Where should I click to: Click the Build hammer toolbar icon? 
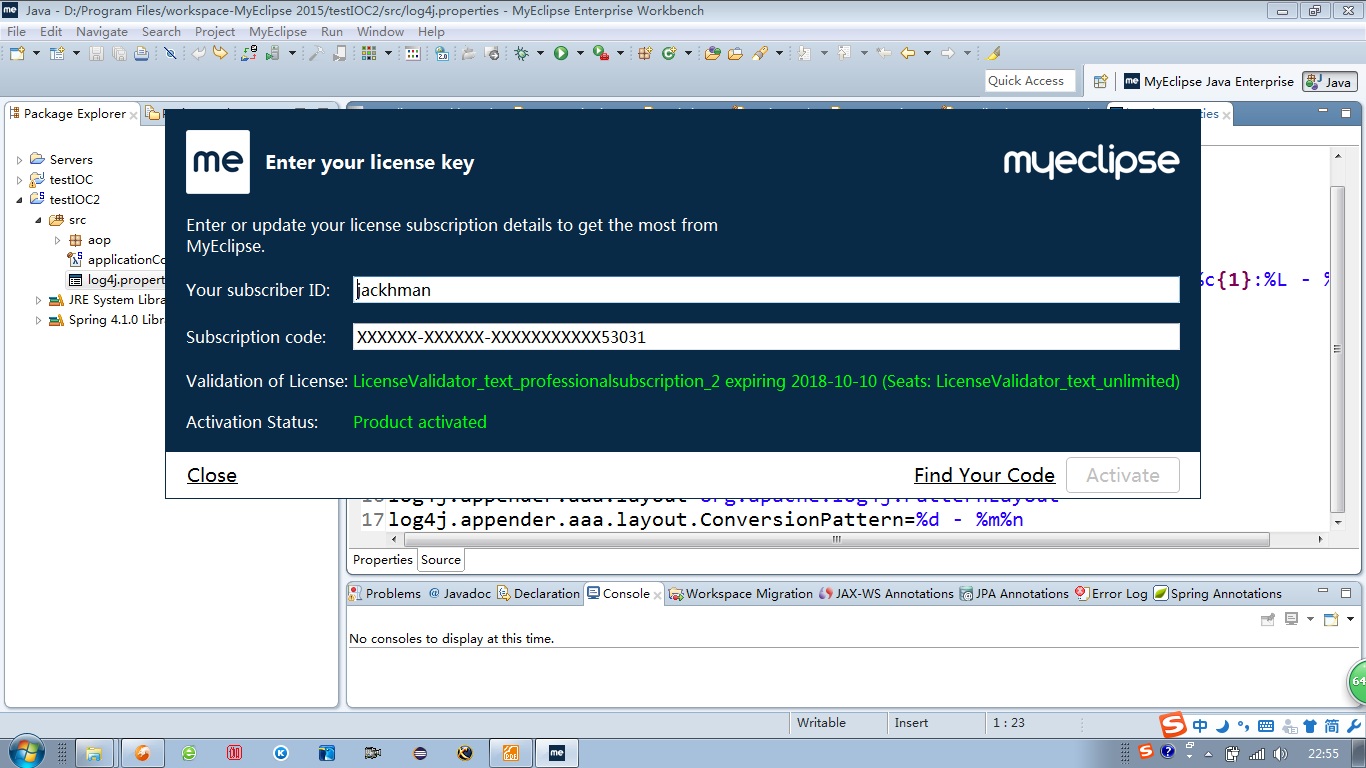pyautogui.click(x=315, y=53)
